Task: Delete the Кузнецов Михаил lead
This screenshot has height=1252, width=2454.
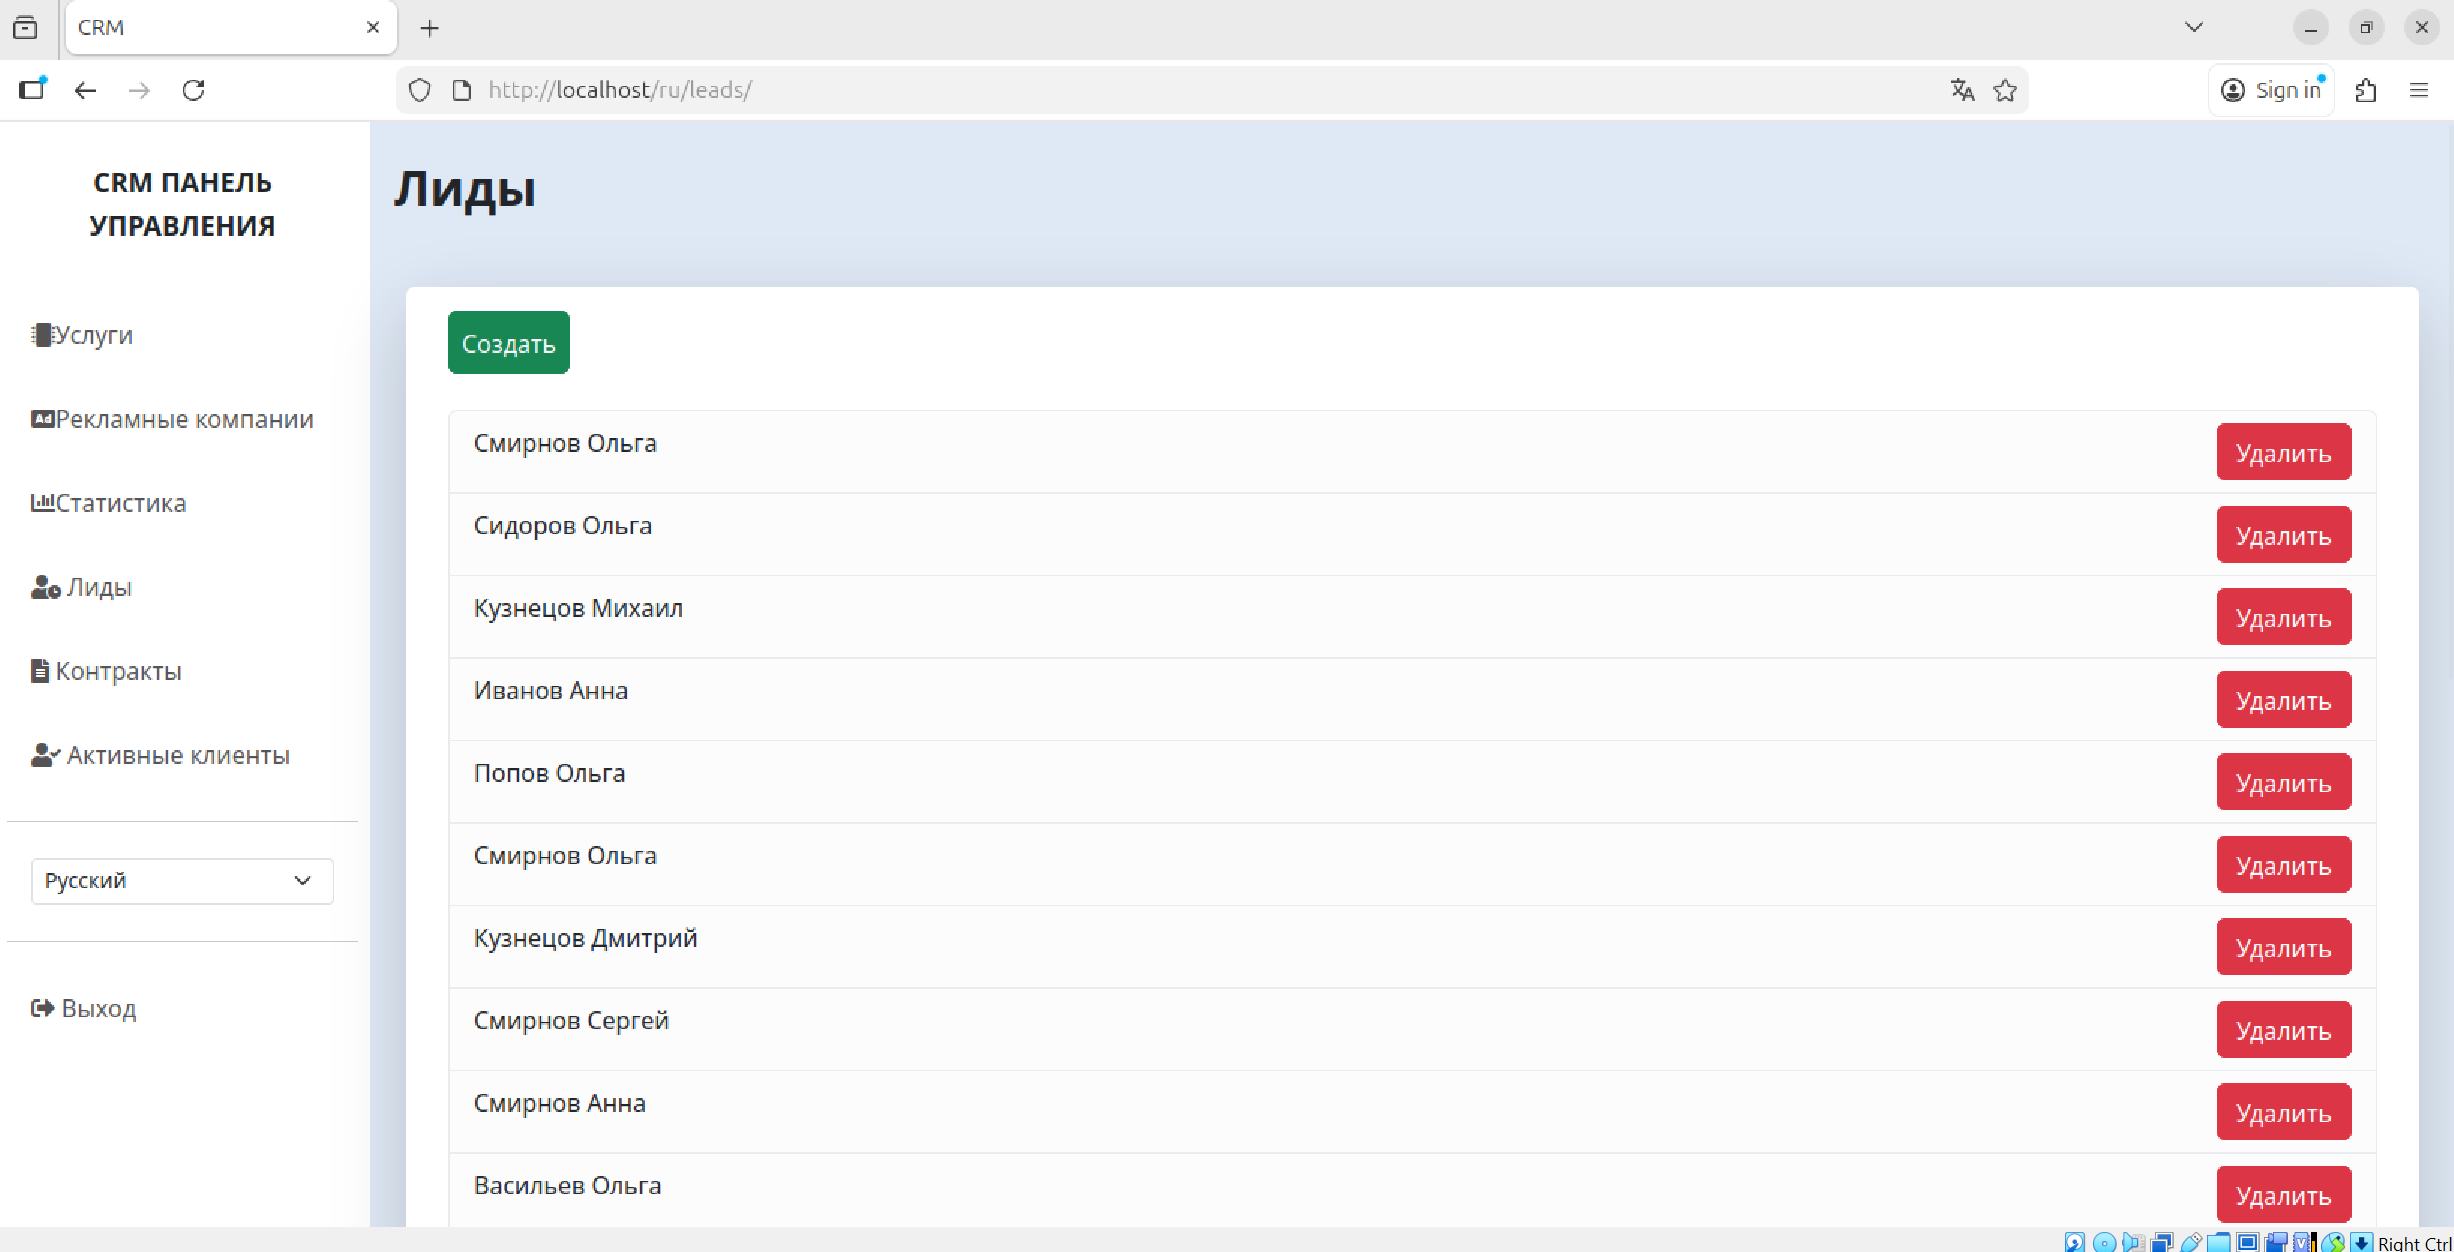Action: (2283, 617)
